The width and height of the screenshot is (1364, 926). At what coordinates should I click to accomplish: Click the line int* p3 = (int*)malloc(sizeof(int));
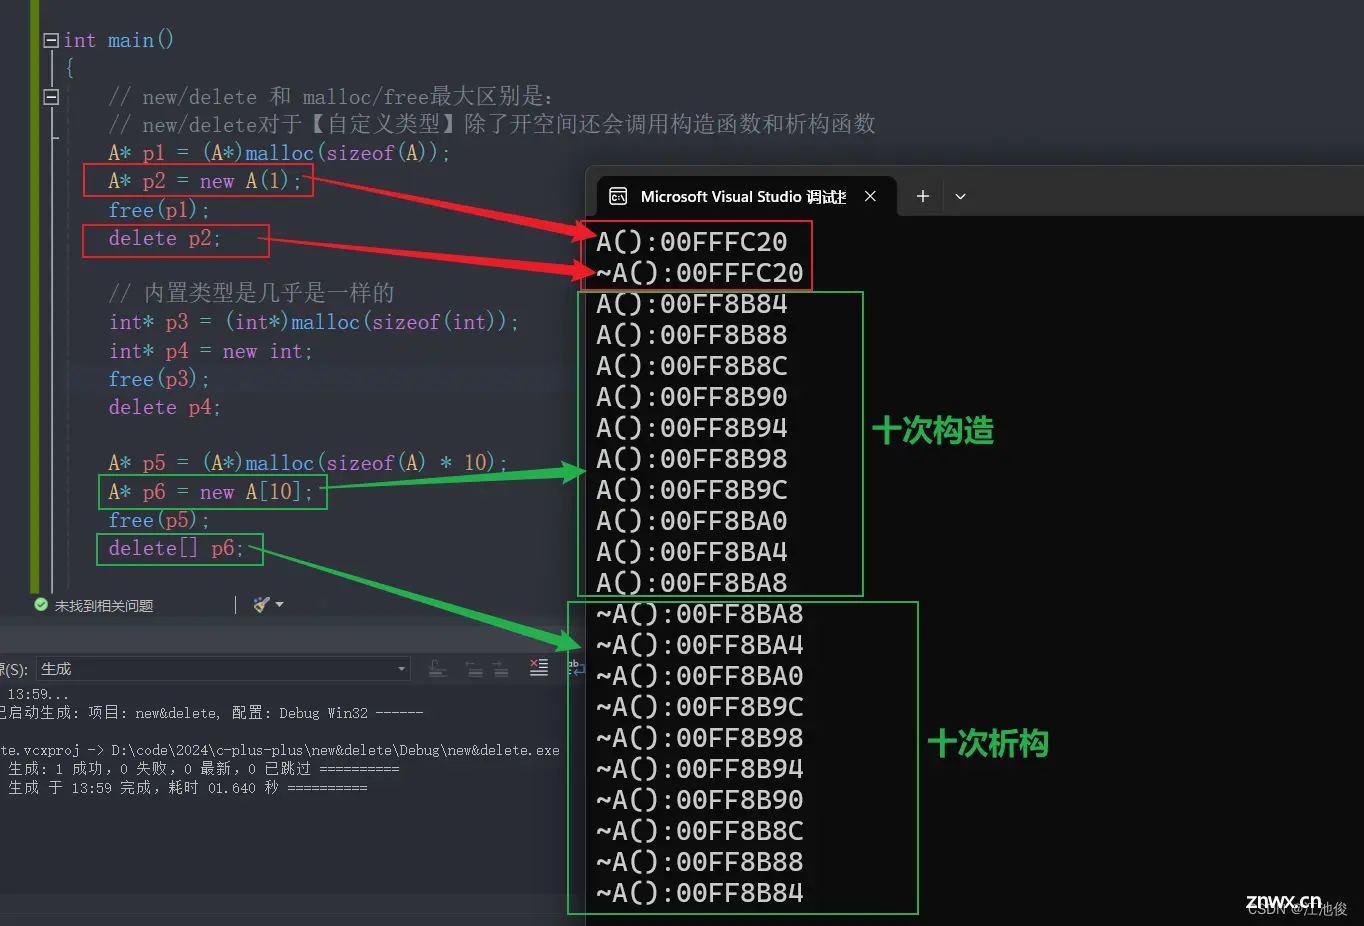pos(314,322)
